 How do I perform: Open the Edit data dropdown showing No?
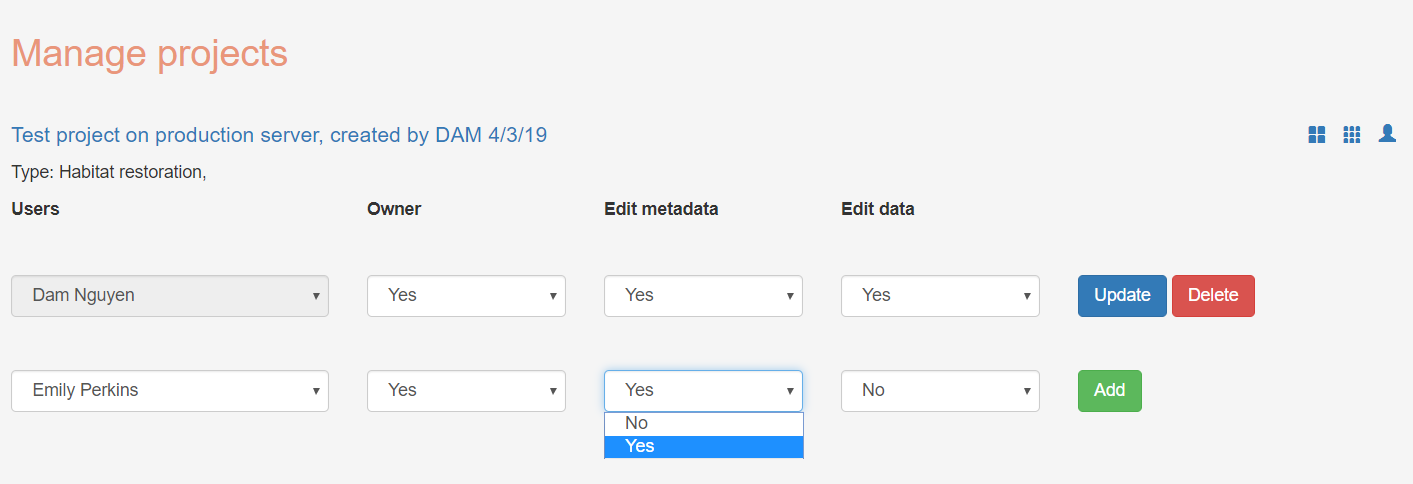pyautogui.click(x=940, y=391)
